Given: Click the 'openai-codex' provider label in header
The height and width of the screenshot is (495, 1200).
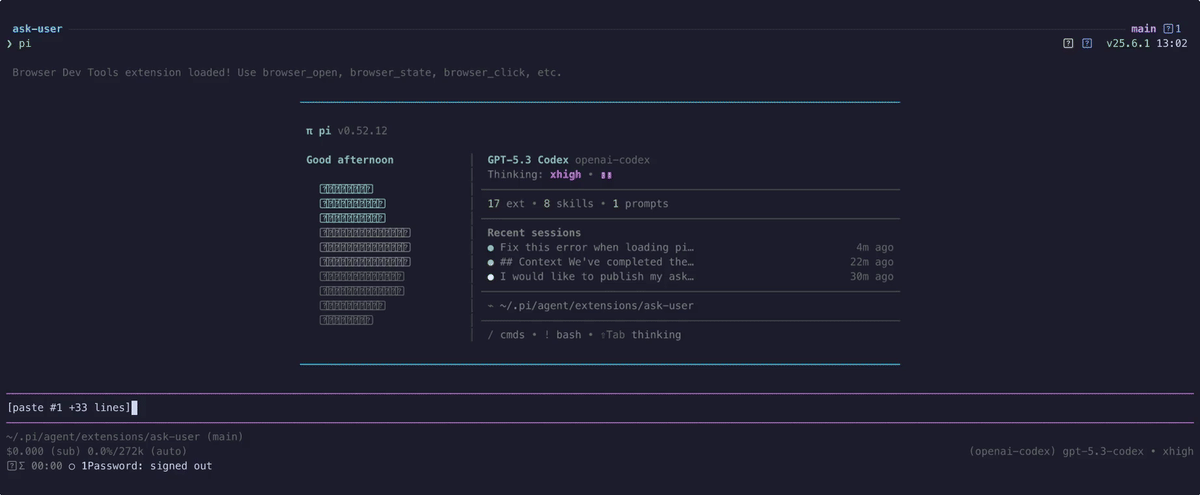Looking at the screenshot, I should pos(612,160).
